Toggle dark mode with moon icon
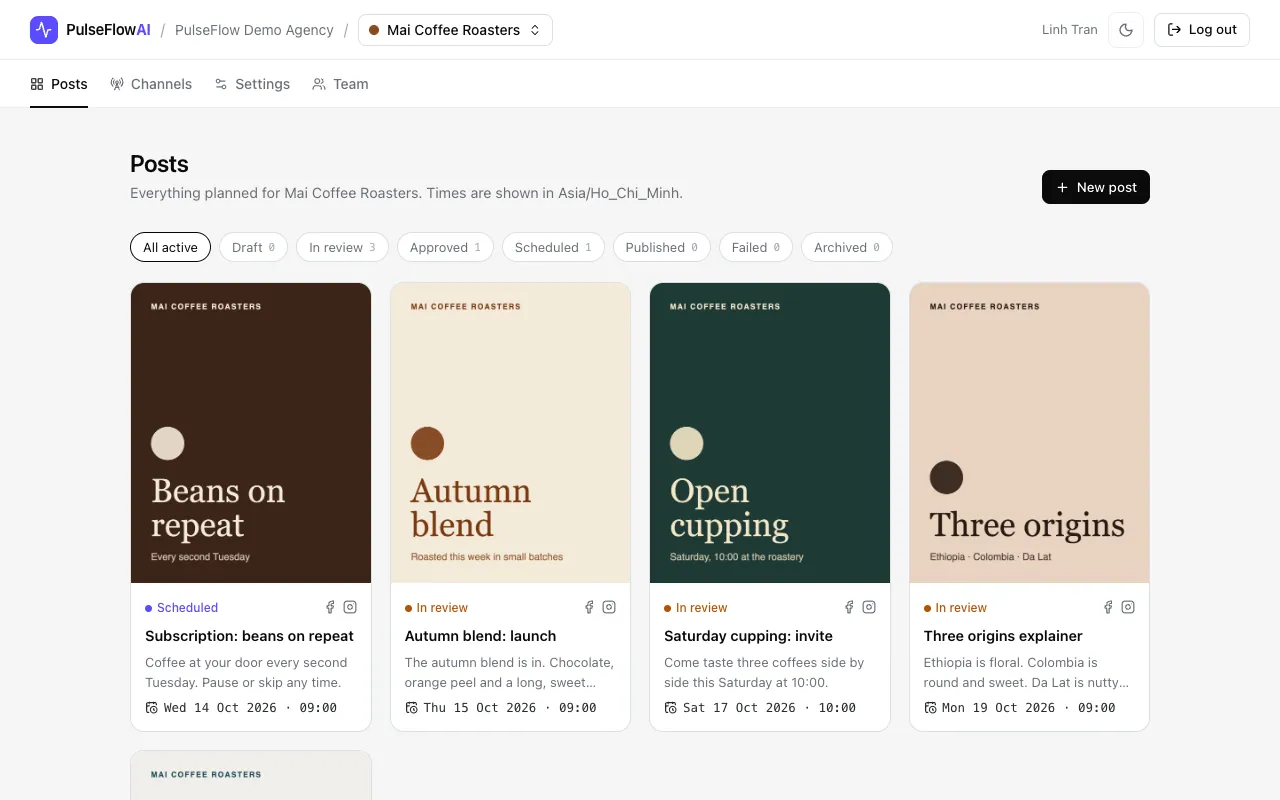Image resolution: width=1280 pixels, height=800 pixels. tap(1126, 30)
